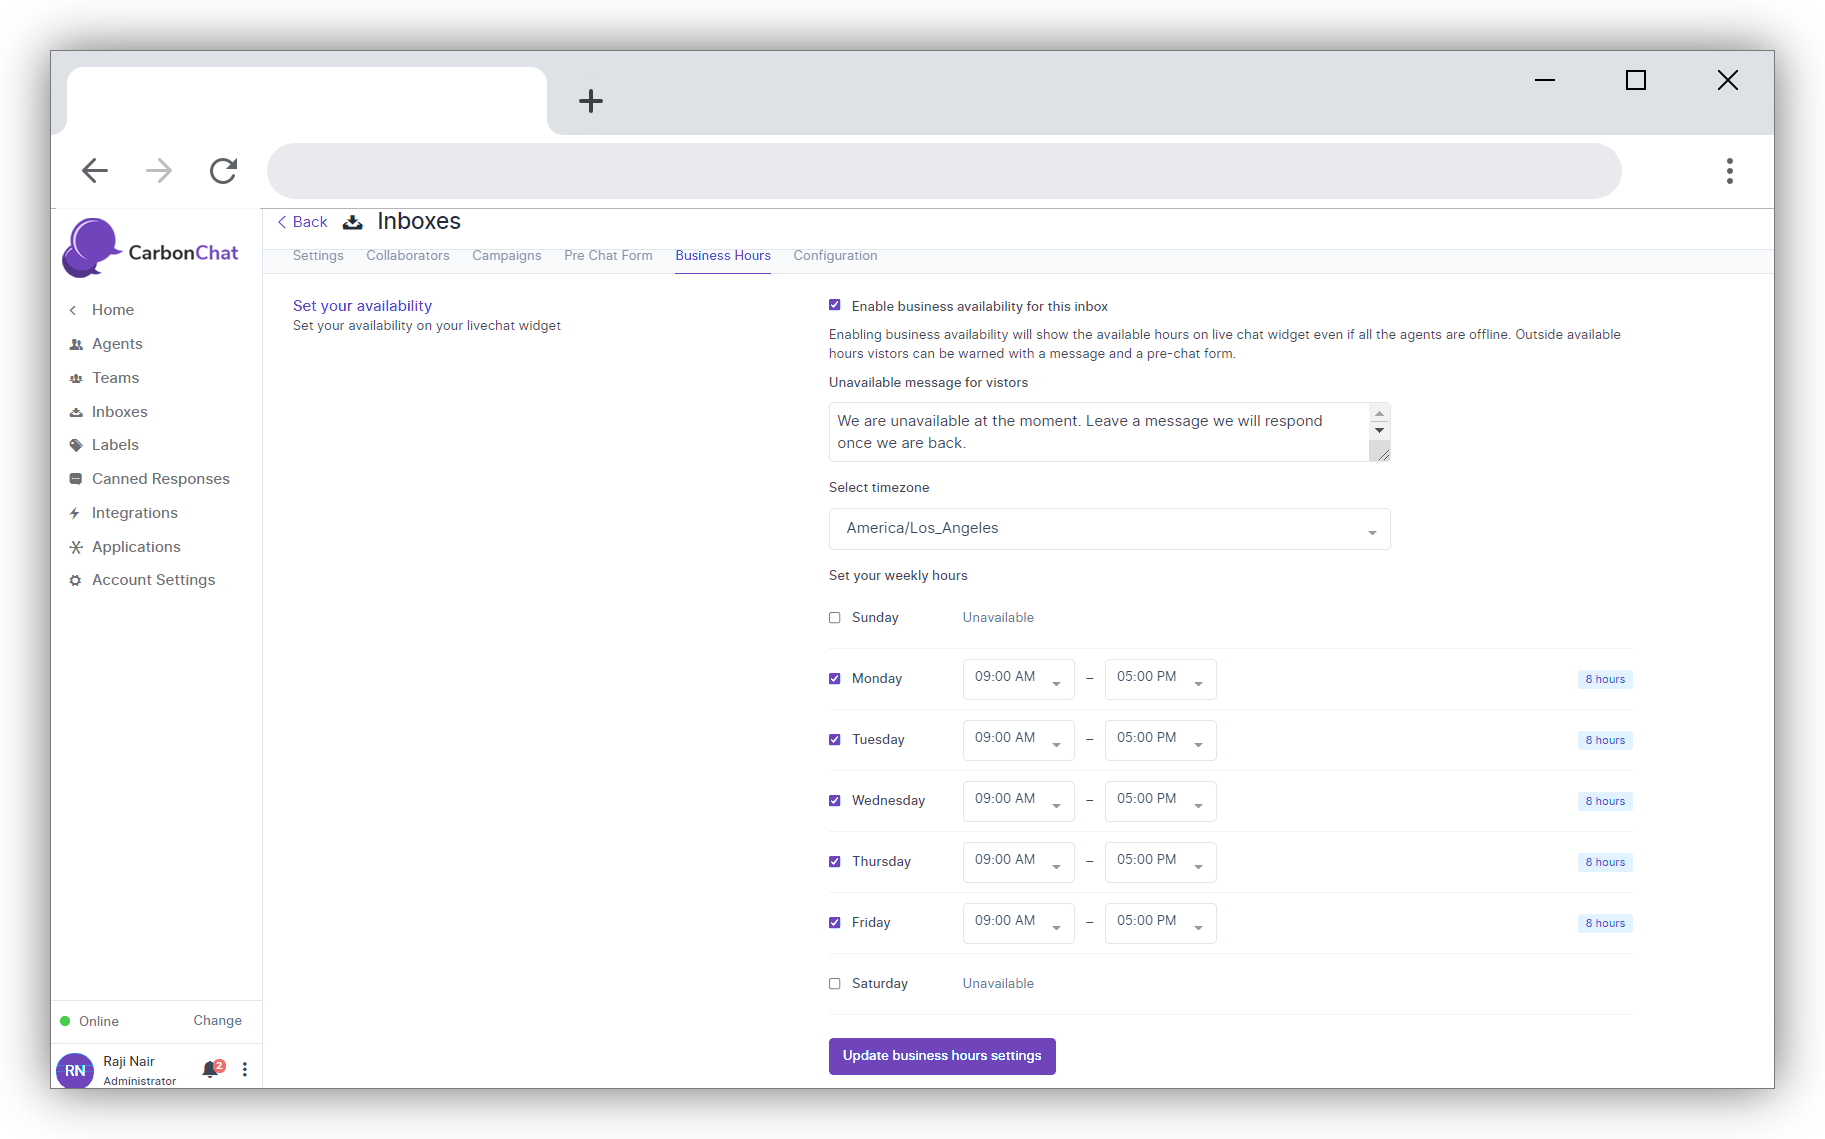This screenshot has width=1825, height=1139.
Task: Open a new browser tab
Action: [x=591, y=101]
